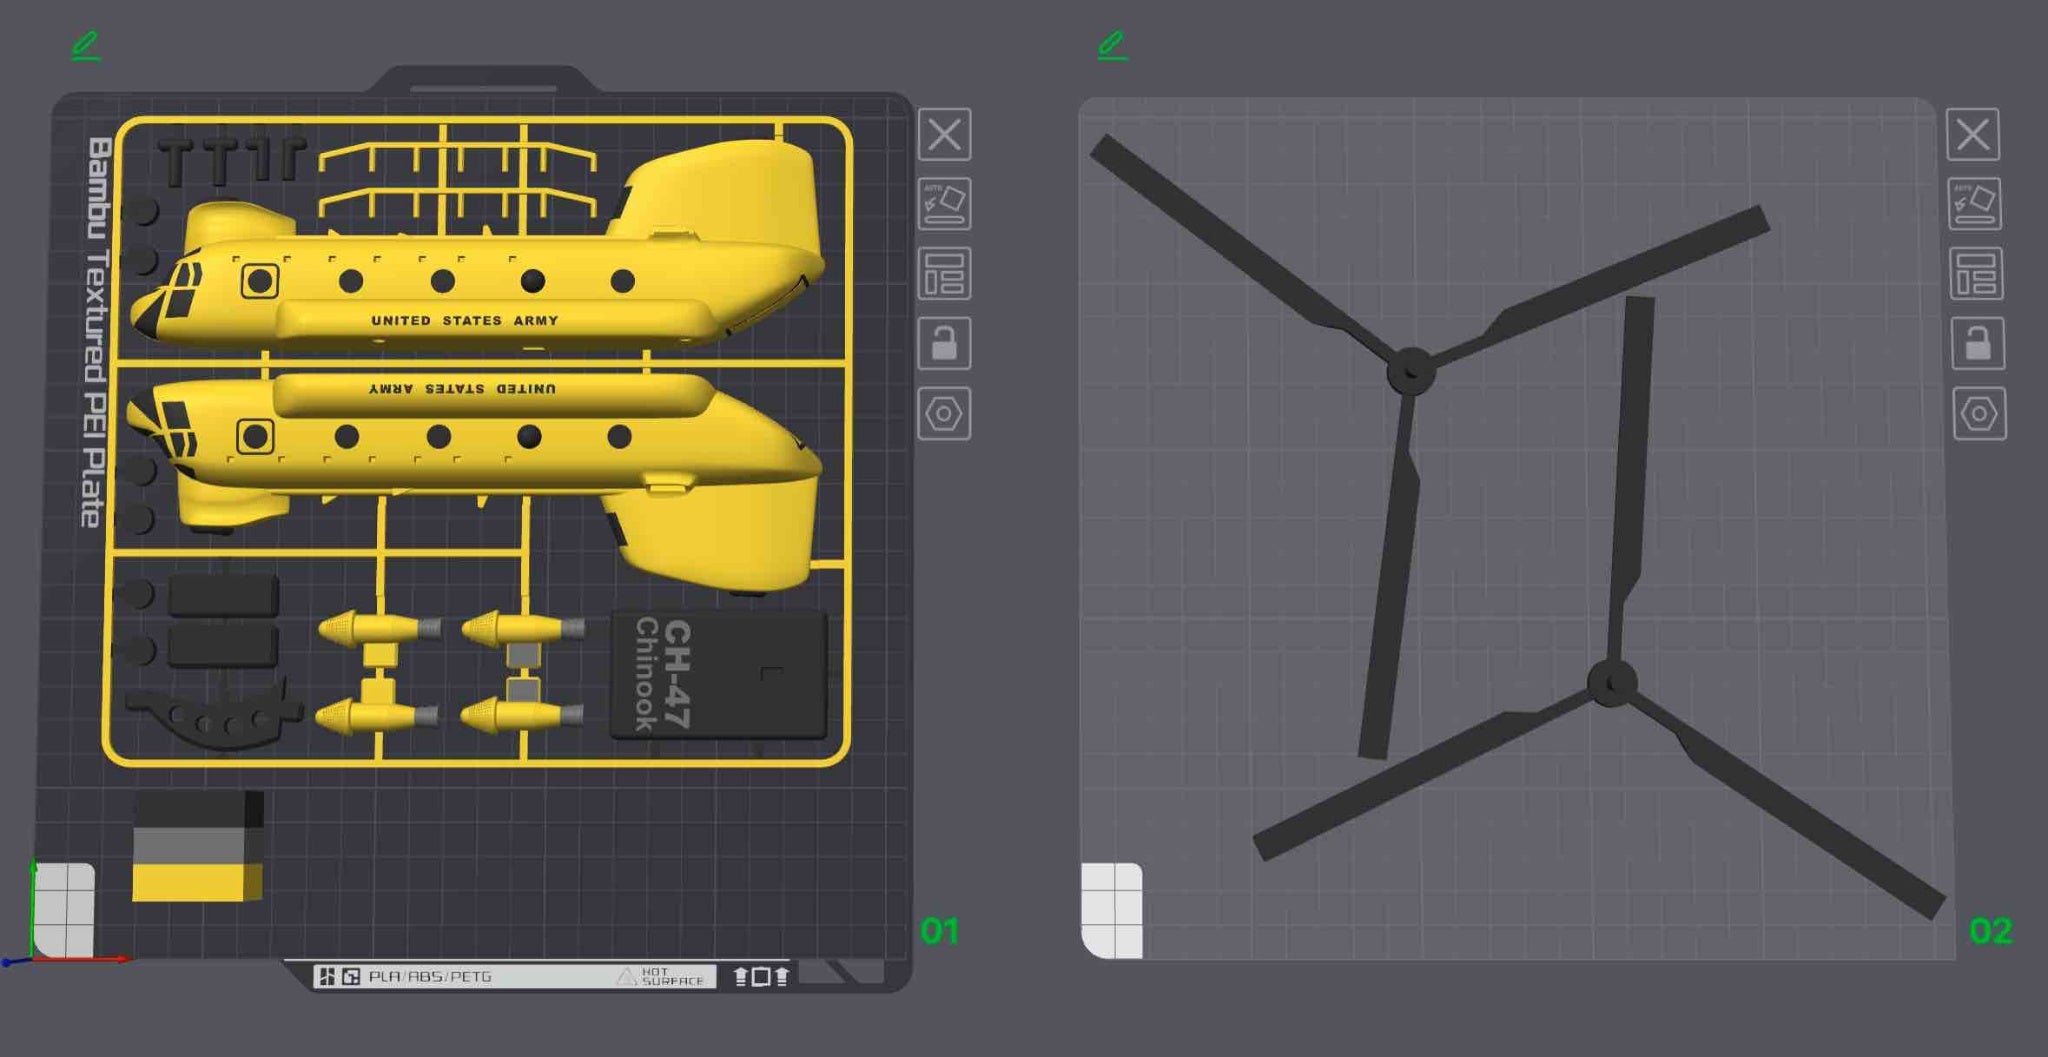Click the plate number 01 label

click(940, 931)
